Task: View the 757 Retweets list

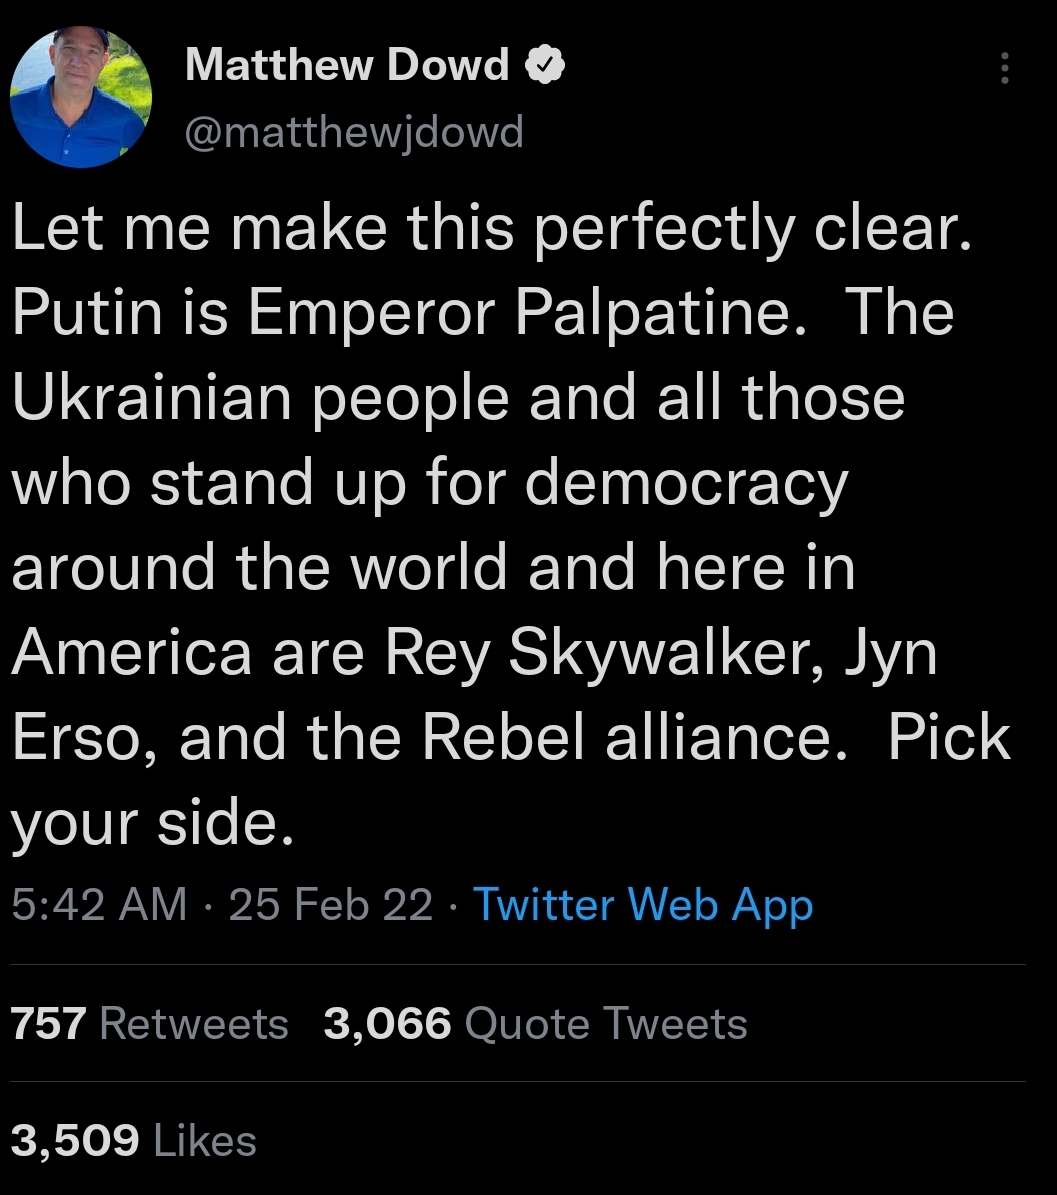Action: pos(149,1024)
